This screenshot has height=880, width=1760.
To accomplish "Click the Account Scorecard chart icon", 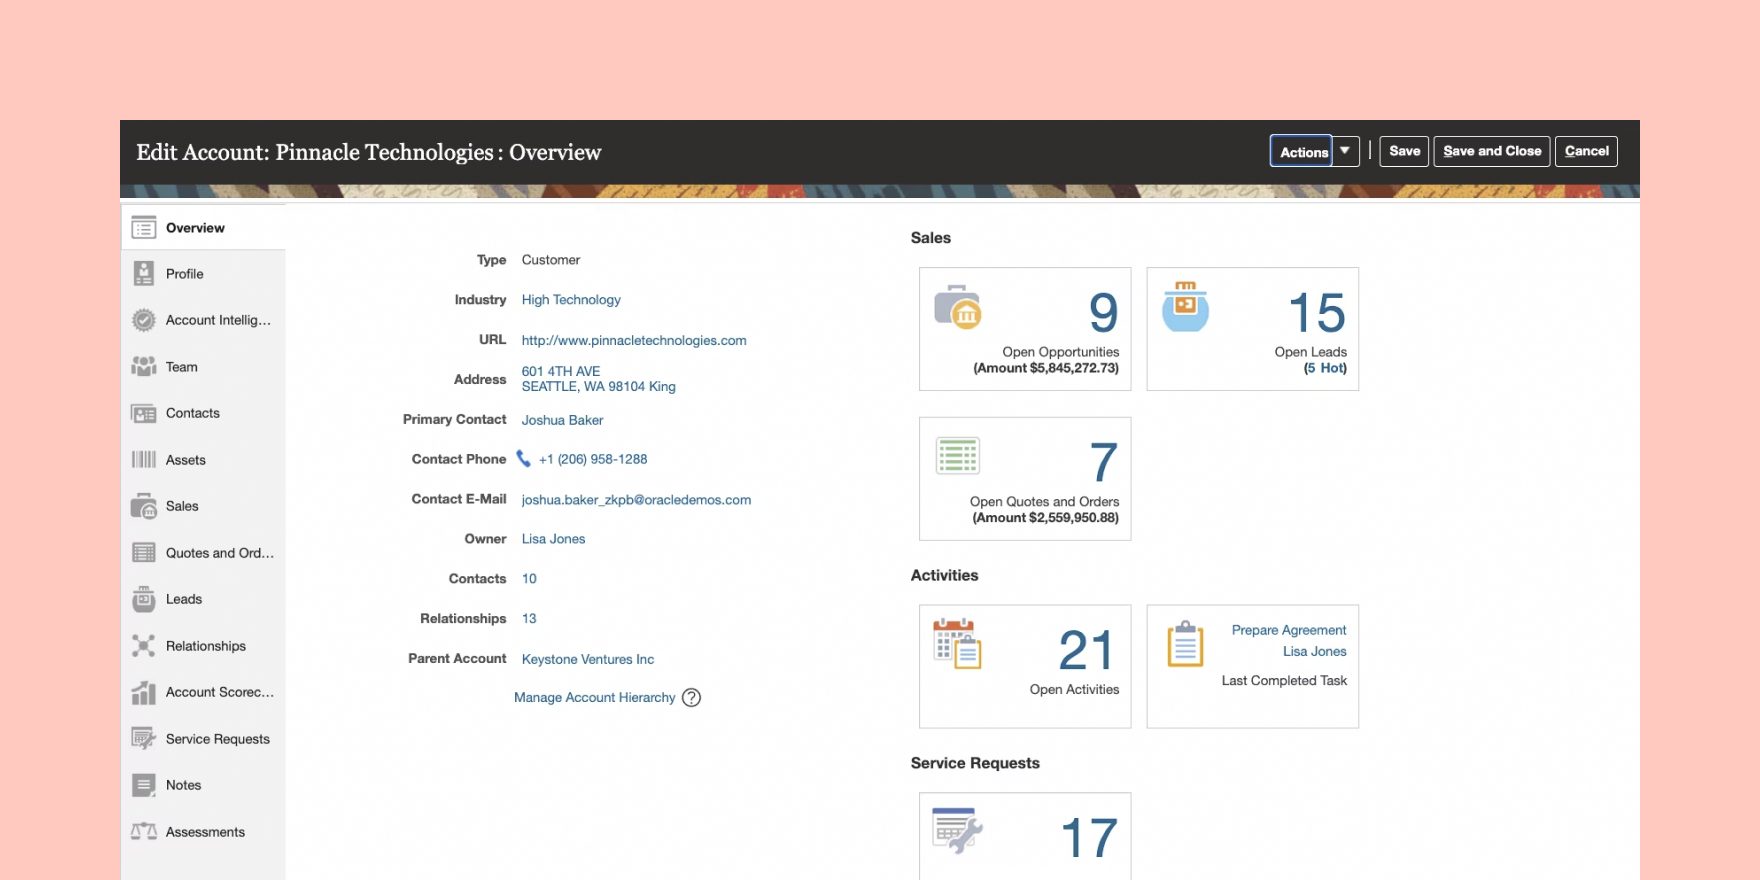I will (x=144, y=692).
